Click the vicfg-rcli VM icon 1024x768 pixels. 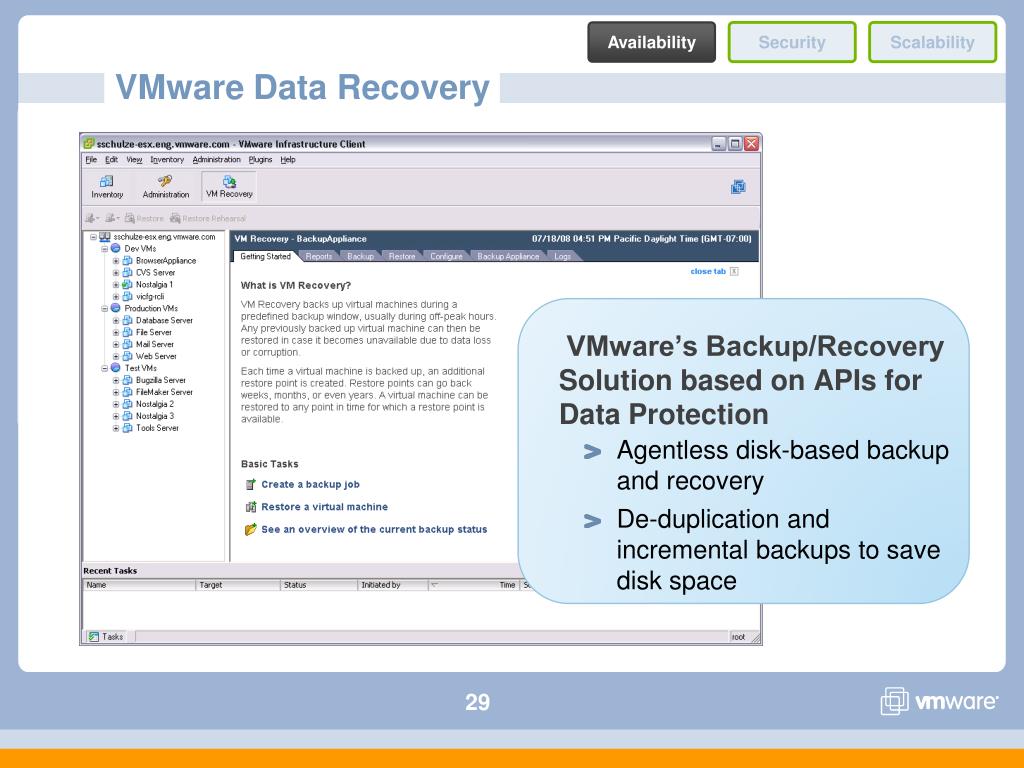127,296
